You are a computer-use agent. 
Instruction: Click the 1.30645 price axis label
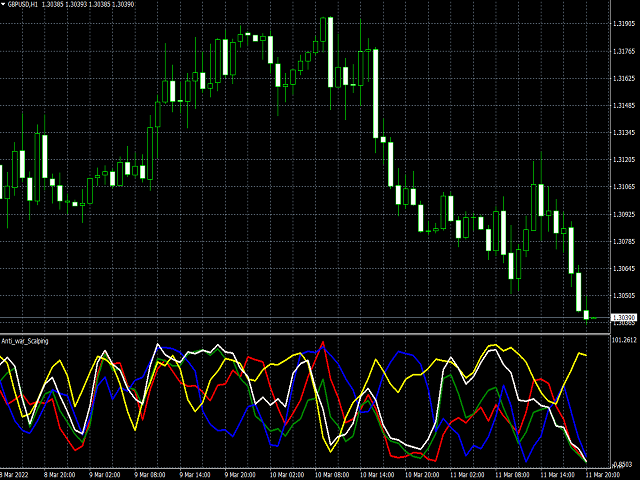click(623, 268)
